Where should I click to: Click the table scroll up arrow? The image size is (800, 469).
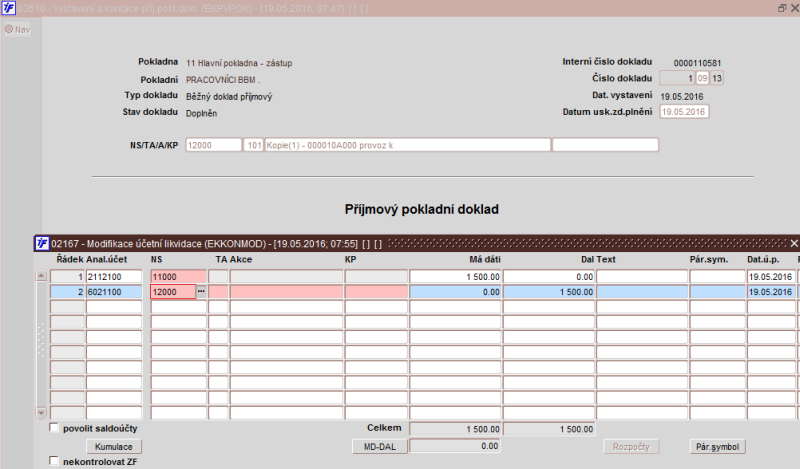click(x=41, y=276)
